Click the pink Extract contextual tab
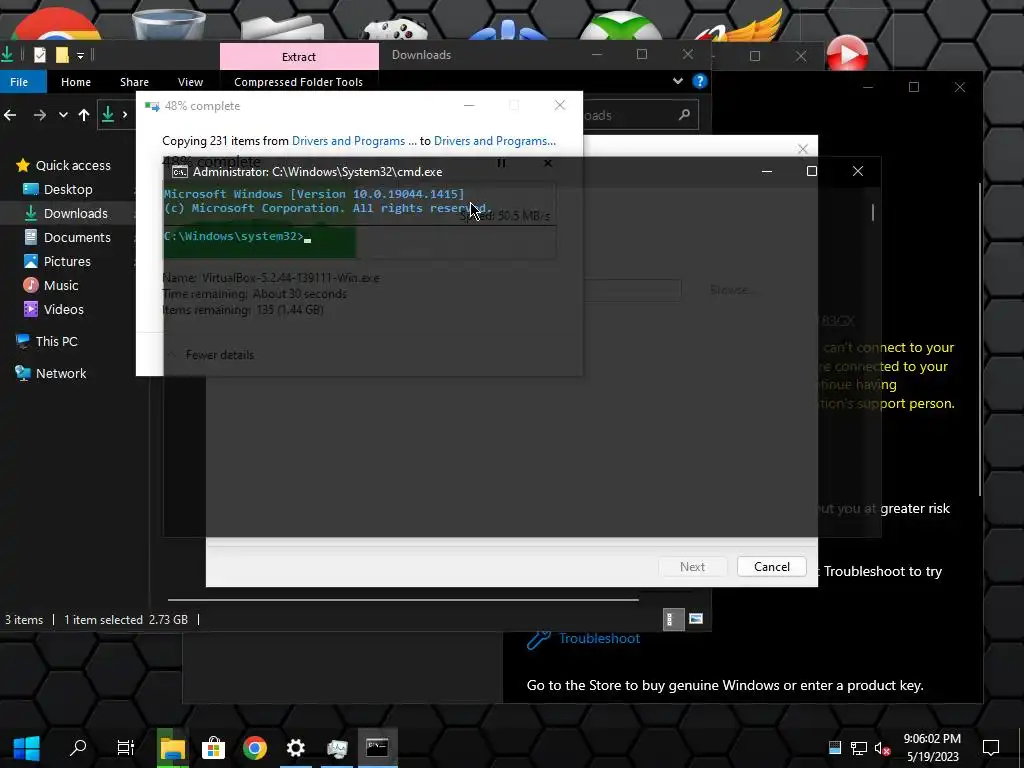This screenshot has width=1024, height=768. (299, 57)
